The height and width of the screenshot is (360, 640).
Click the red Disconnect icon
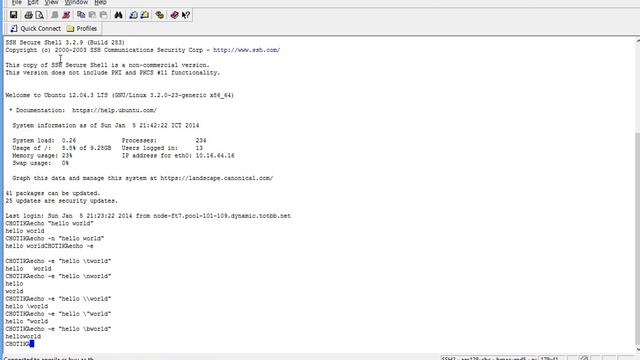click(66, 15)
